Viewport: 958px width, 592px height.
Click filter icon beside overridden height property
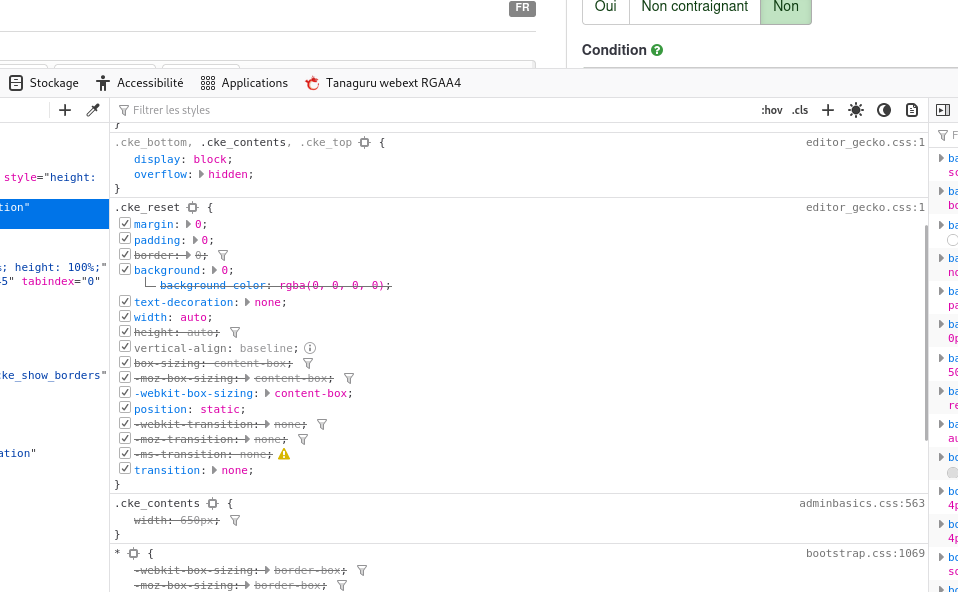[235, 332]
